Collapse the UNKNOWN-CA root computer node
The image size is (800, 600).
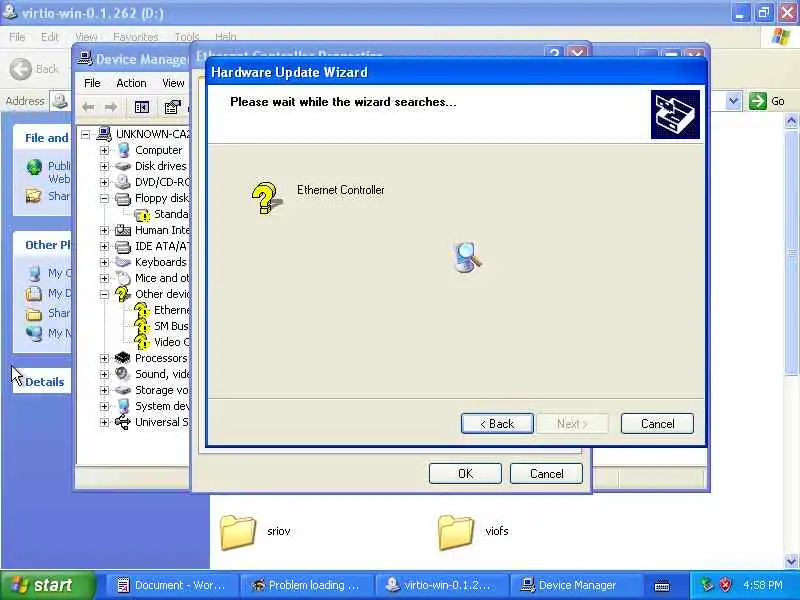pos(85,134)
